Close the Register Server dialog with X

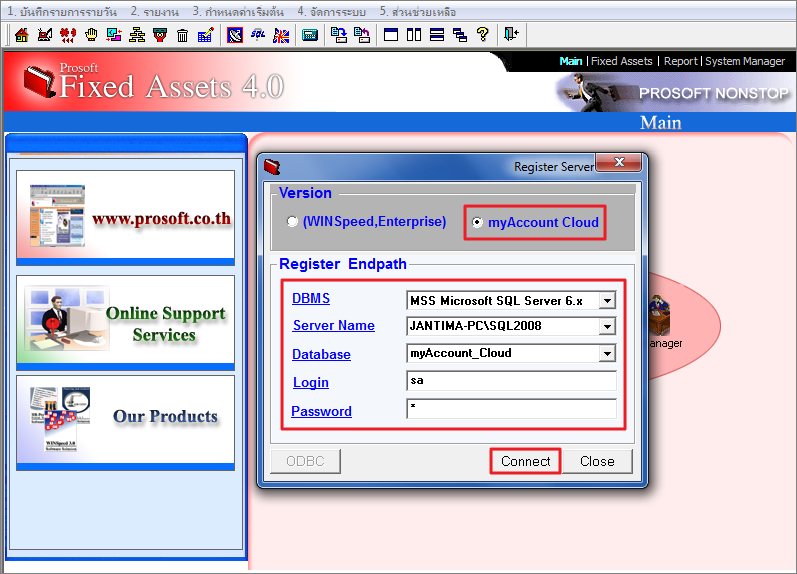pyautogui.click(x=619, y=163)
